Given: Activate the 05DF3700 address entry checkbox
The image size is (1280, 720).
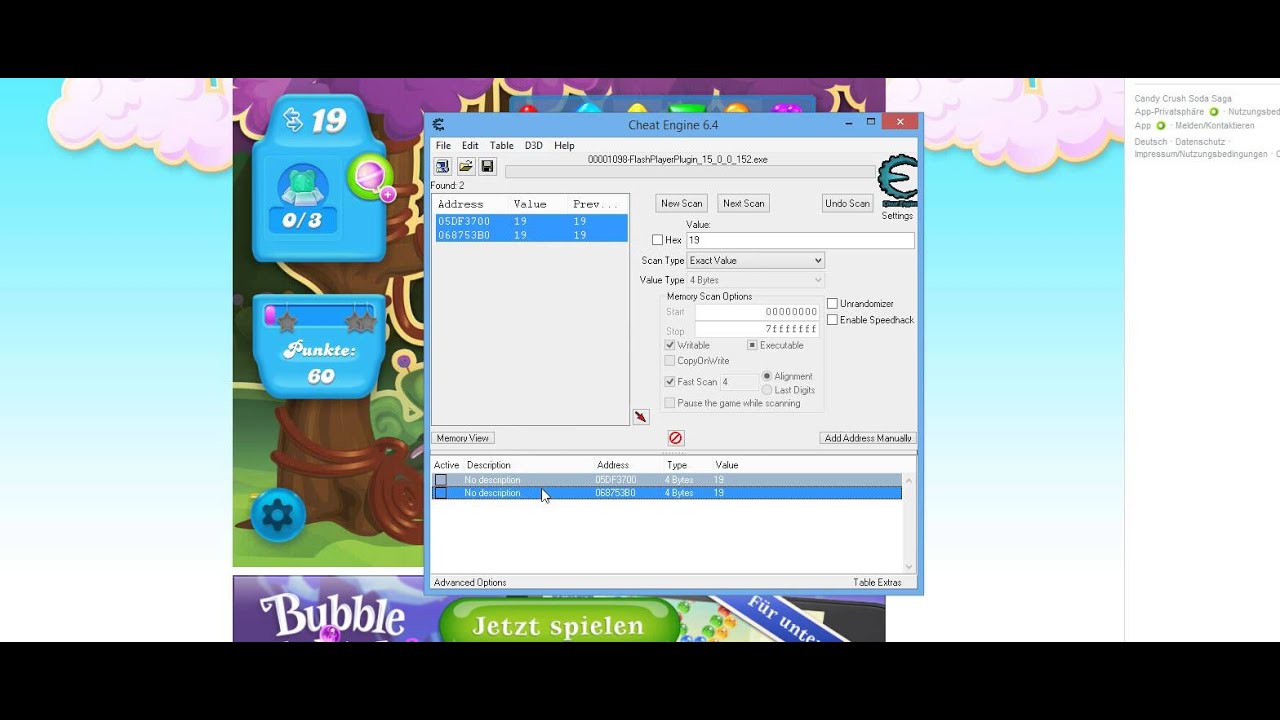Looking at the screenshot, I should tap(440, 480).
